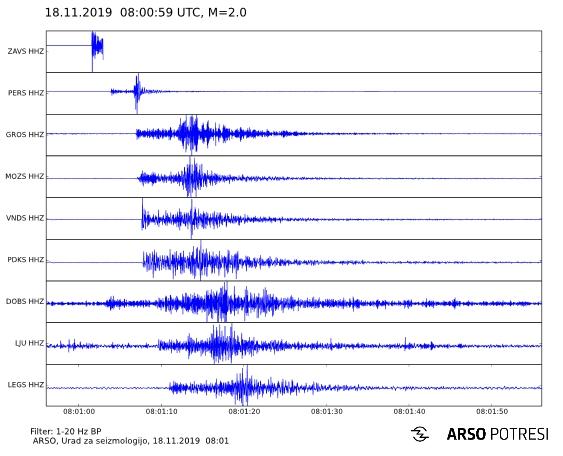The width and height of the screenshot is (563, 456).
Task: Select the DOBS HHZ station label
Action: 25,301
